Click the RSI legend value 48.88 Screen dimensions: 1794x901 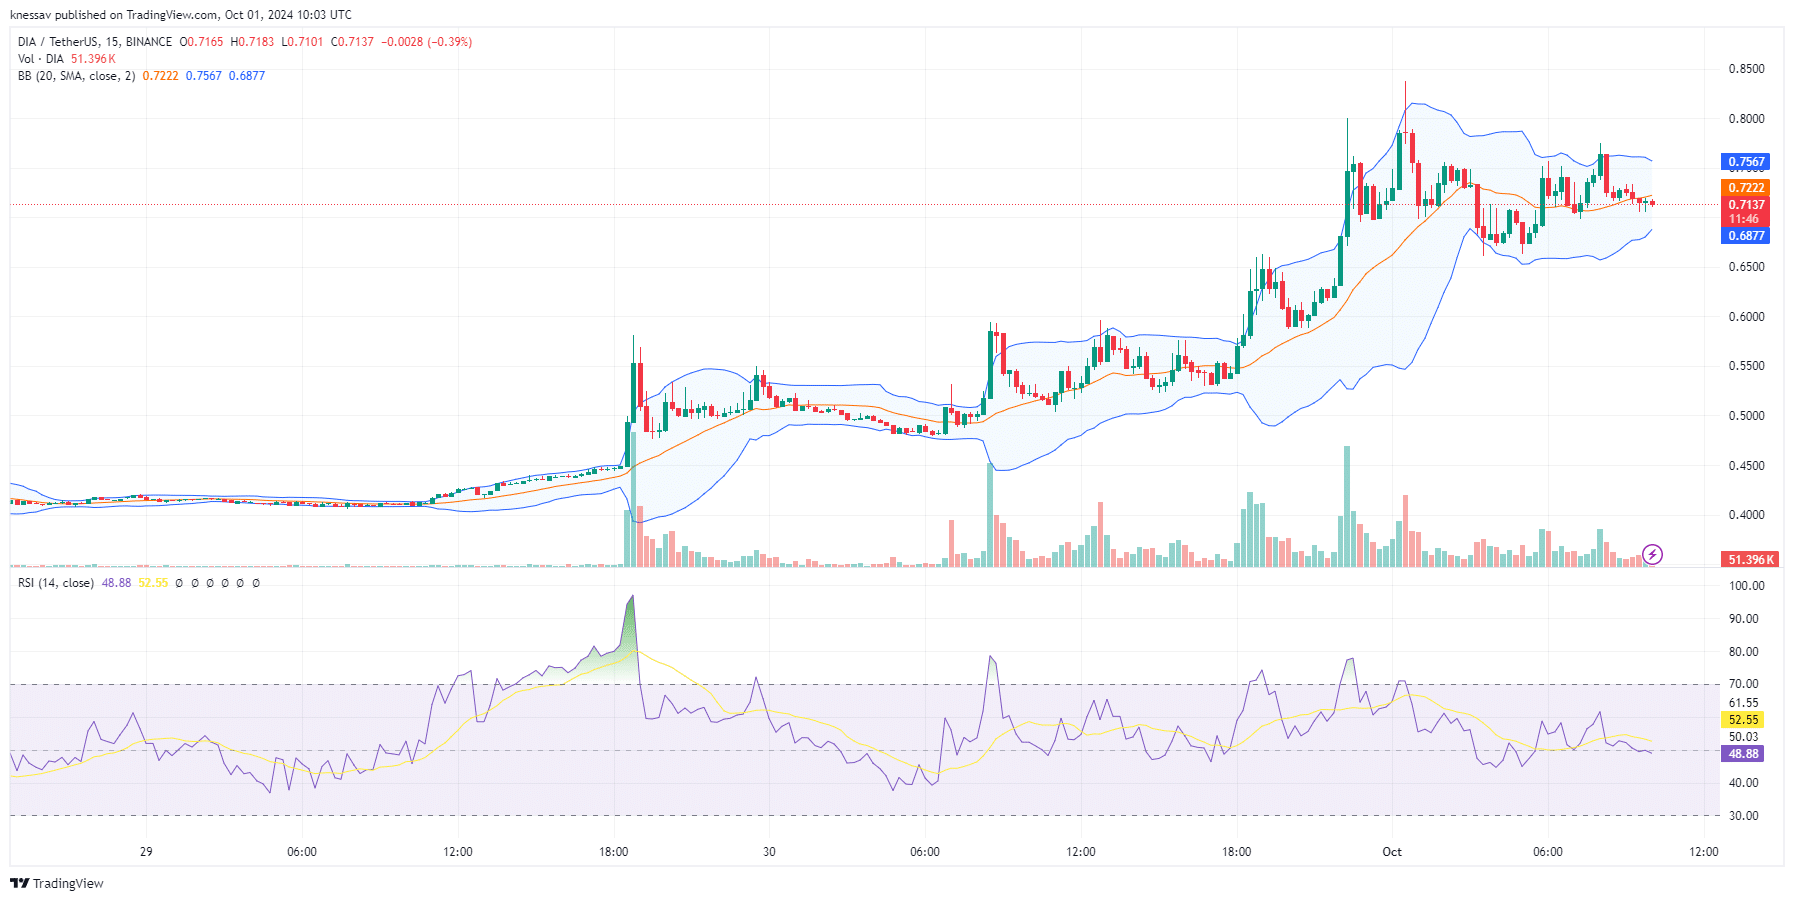[116, 583]
